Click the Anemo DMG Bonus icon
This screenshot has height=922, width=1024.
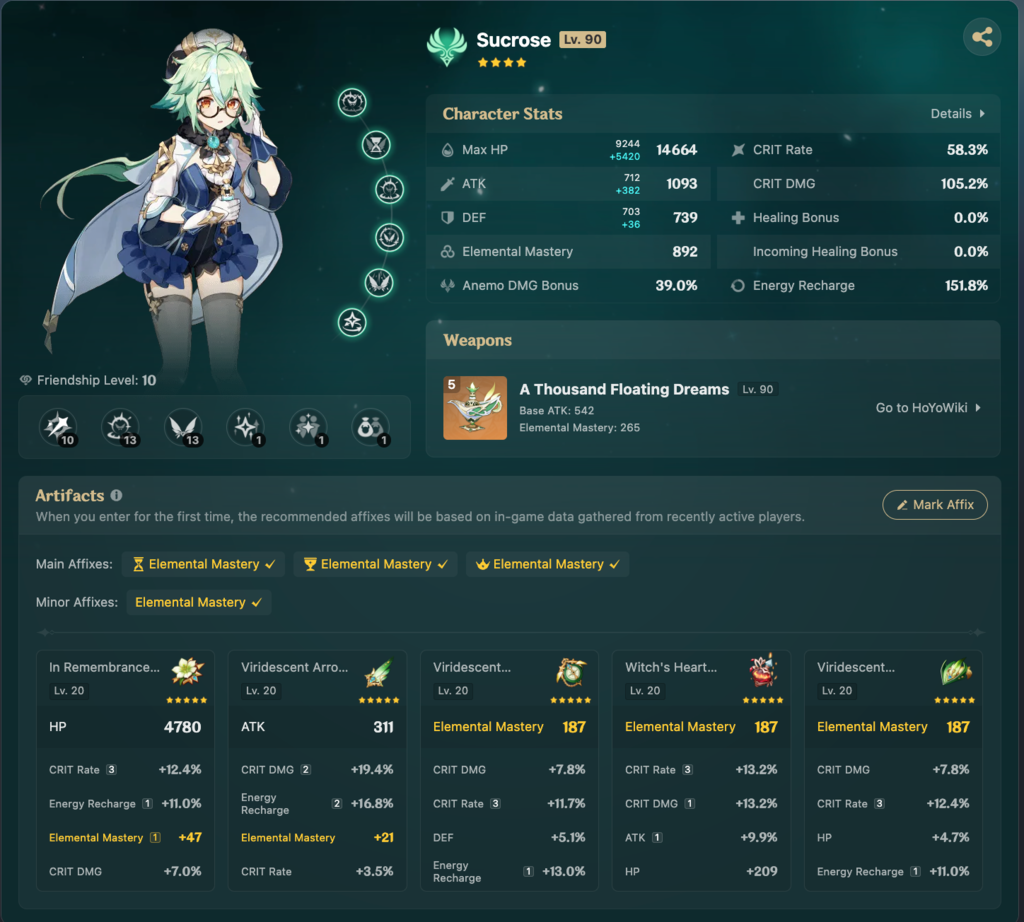[x=447, y=286]
